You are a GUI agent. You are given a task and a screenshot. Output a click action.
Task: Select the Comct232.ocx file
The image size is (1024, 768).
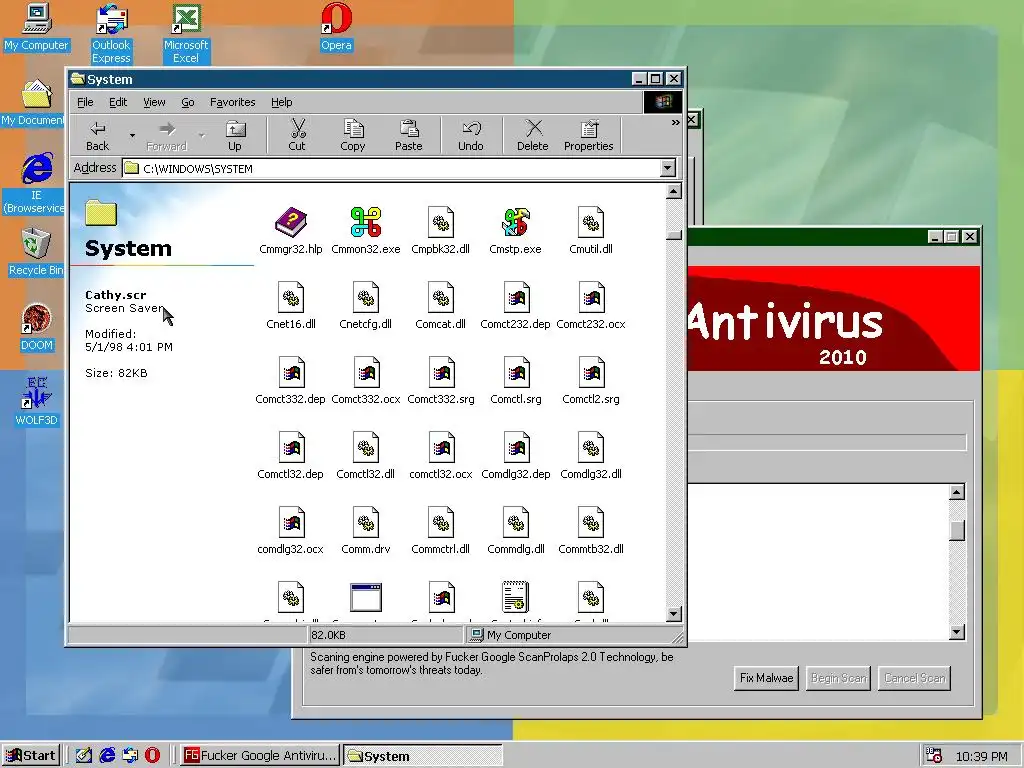(x=591, y=306)
